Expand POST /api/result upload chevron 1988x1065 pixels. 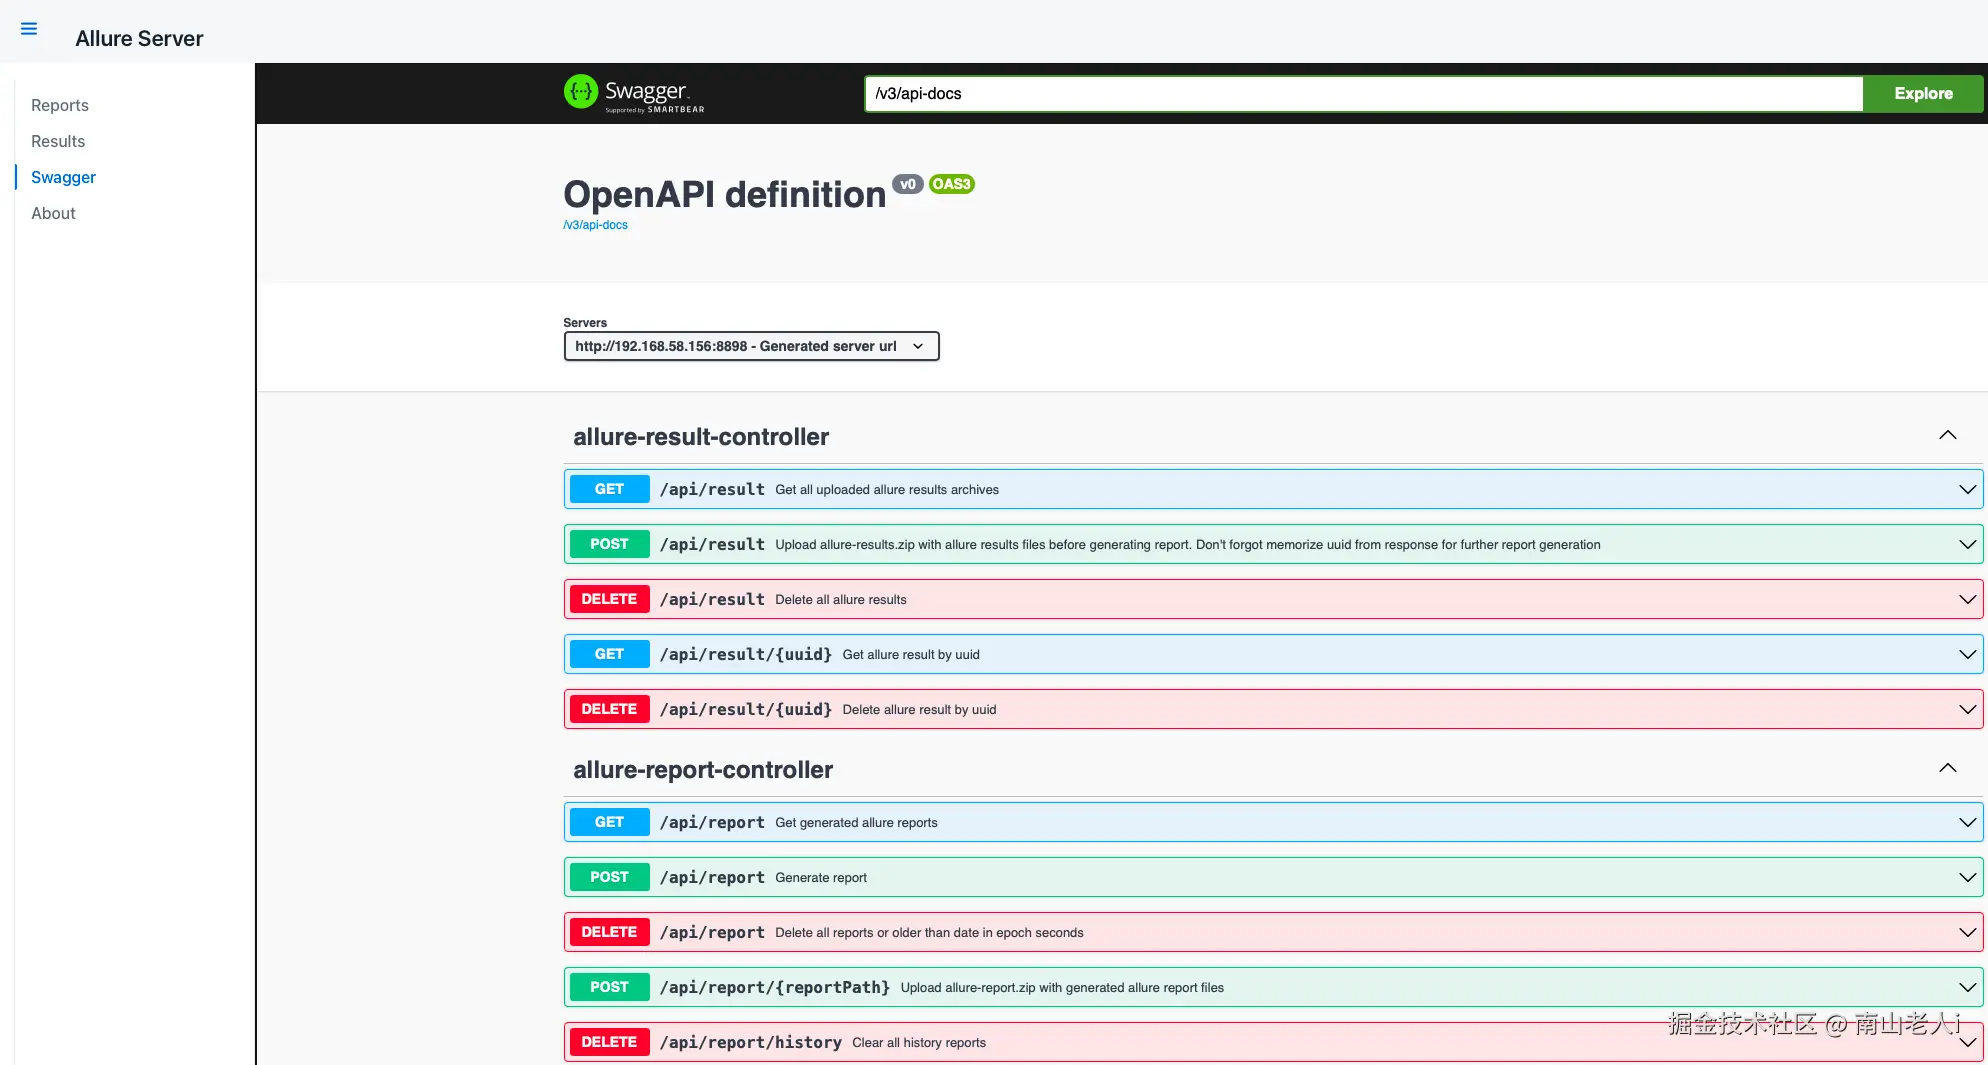tap(1967, 544)
